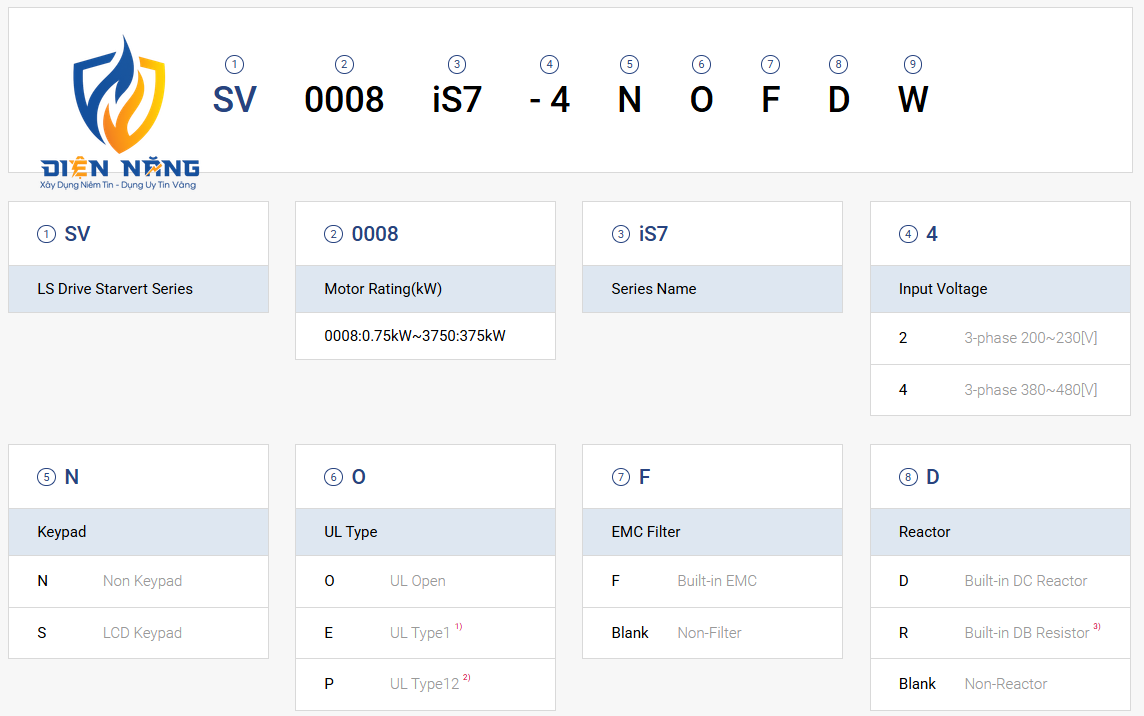The image size is (1144, 716).
Task: Click card title '① SV'
Action: coord(63,234)
